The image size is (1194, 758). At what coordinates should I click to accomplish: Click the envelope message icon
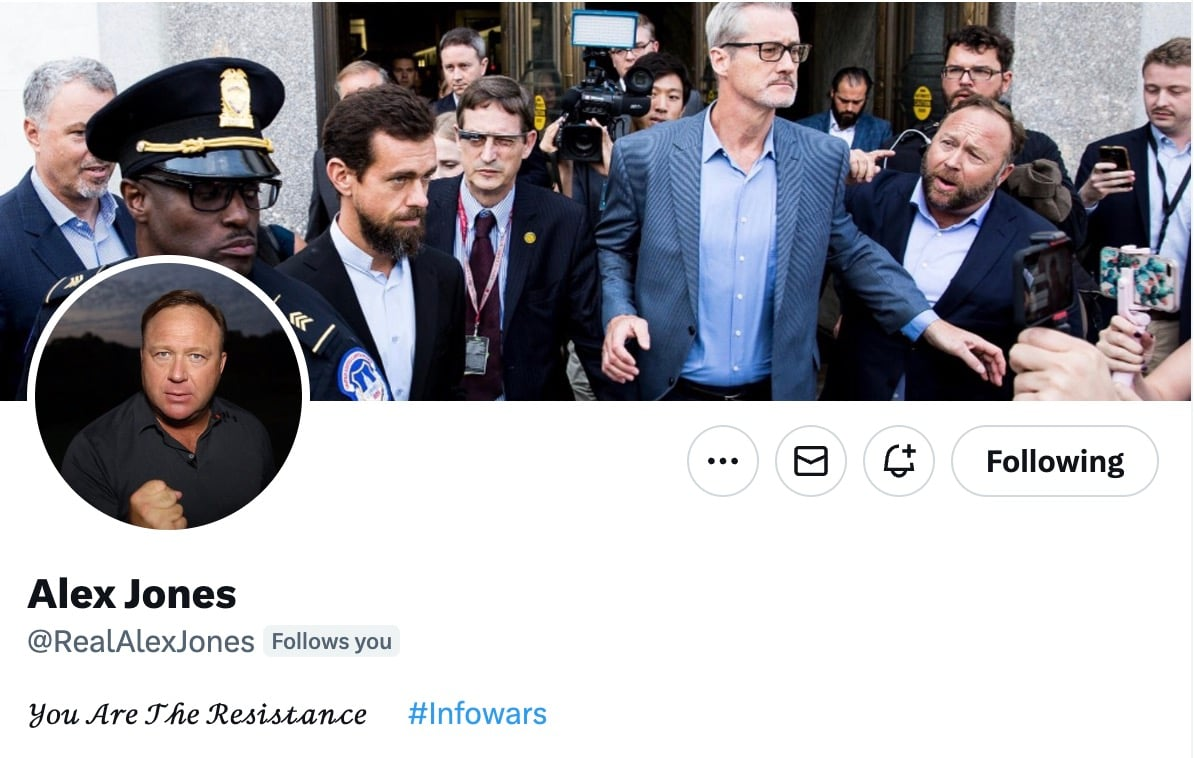pyautogui.click(x=811, y=461)
